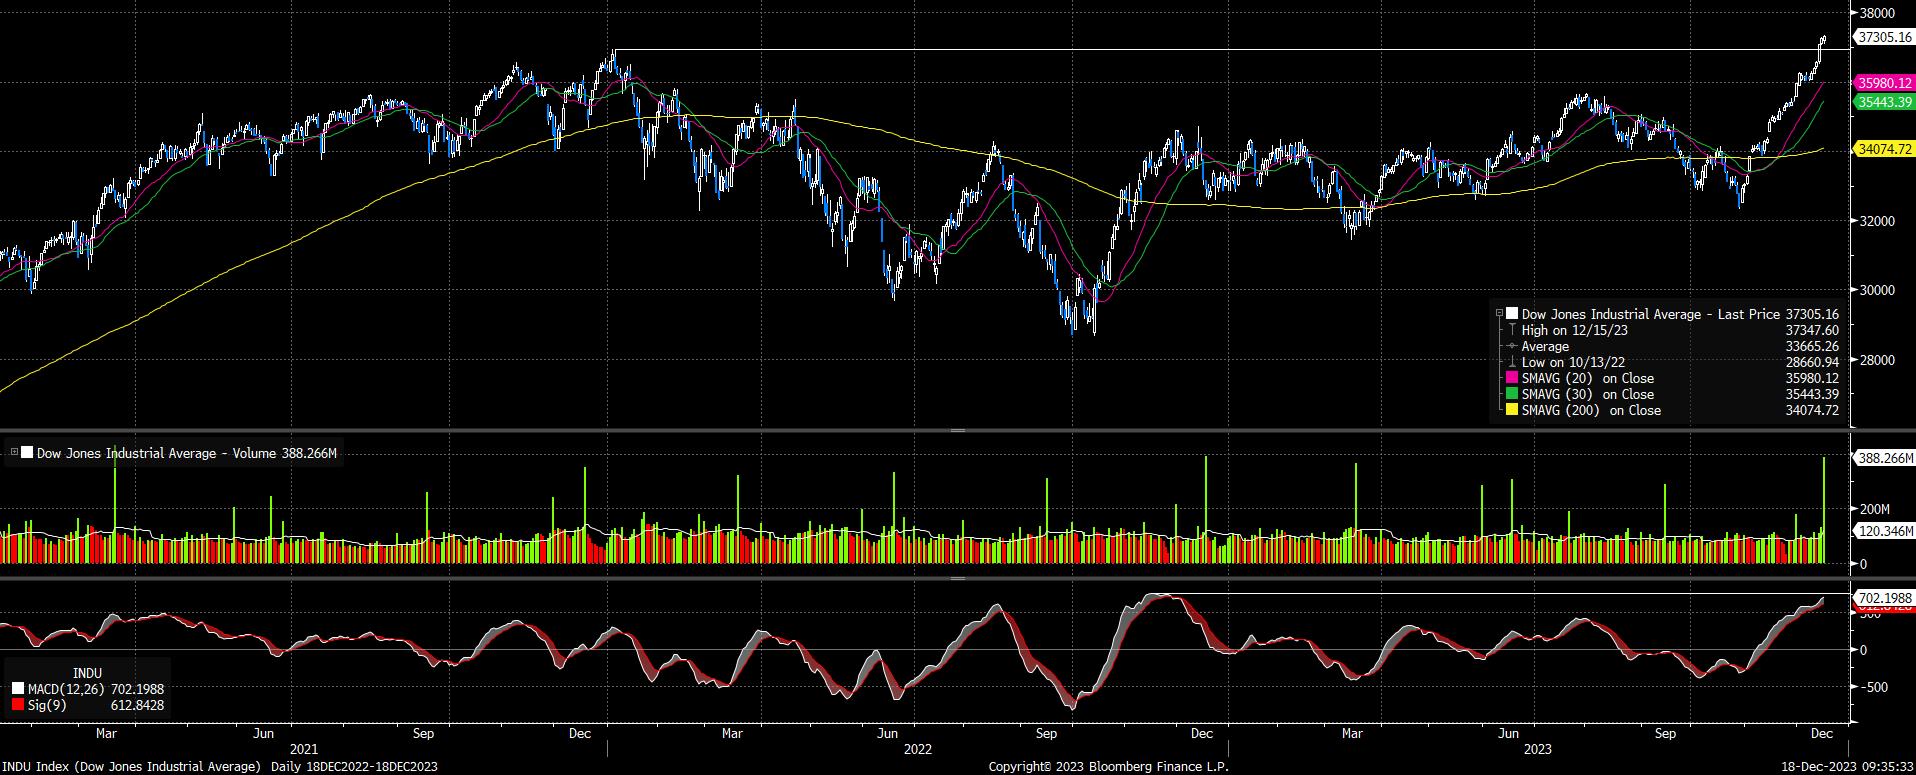Click the red Sig(9) legend swatch
Screen dimensions: 1916x775
[x=18, y=705]
